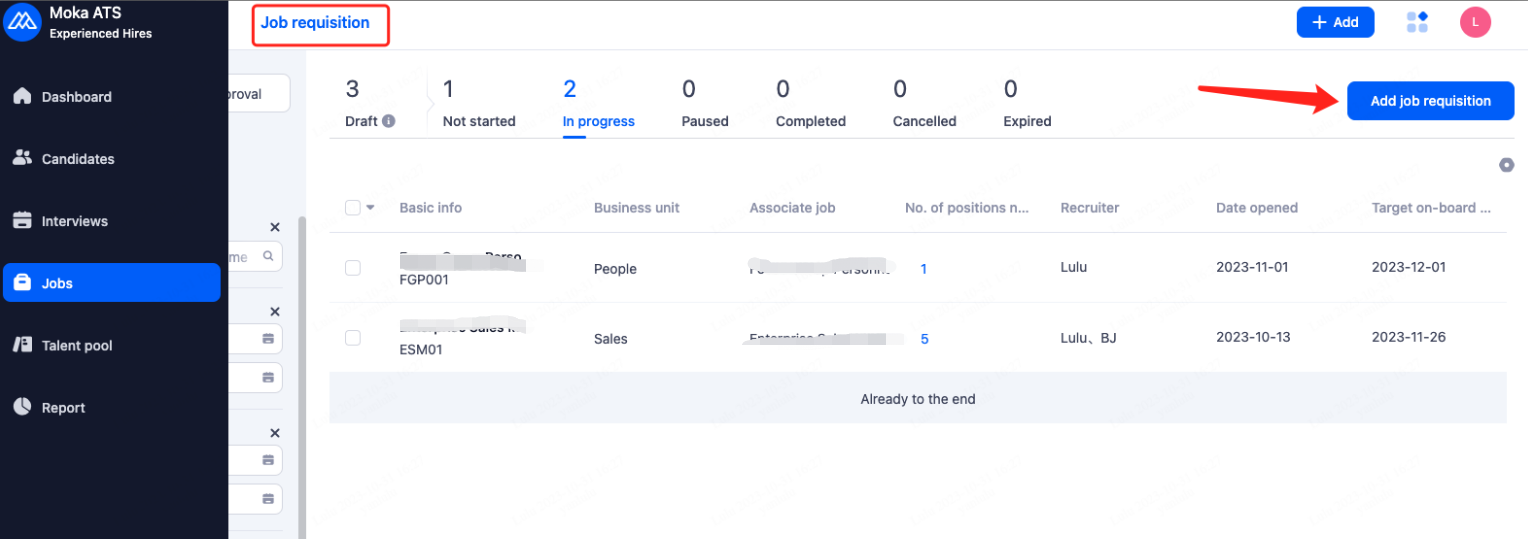The image size is (1528, 539).
Task: Check the FGP001 row checkbox
Action: click(x=352, y=268)
